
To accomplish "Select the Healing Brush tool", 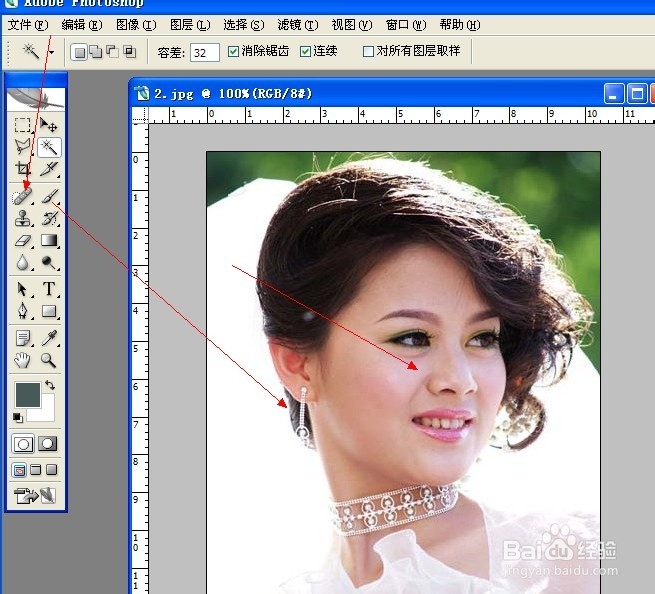I will (23, 196).
